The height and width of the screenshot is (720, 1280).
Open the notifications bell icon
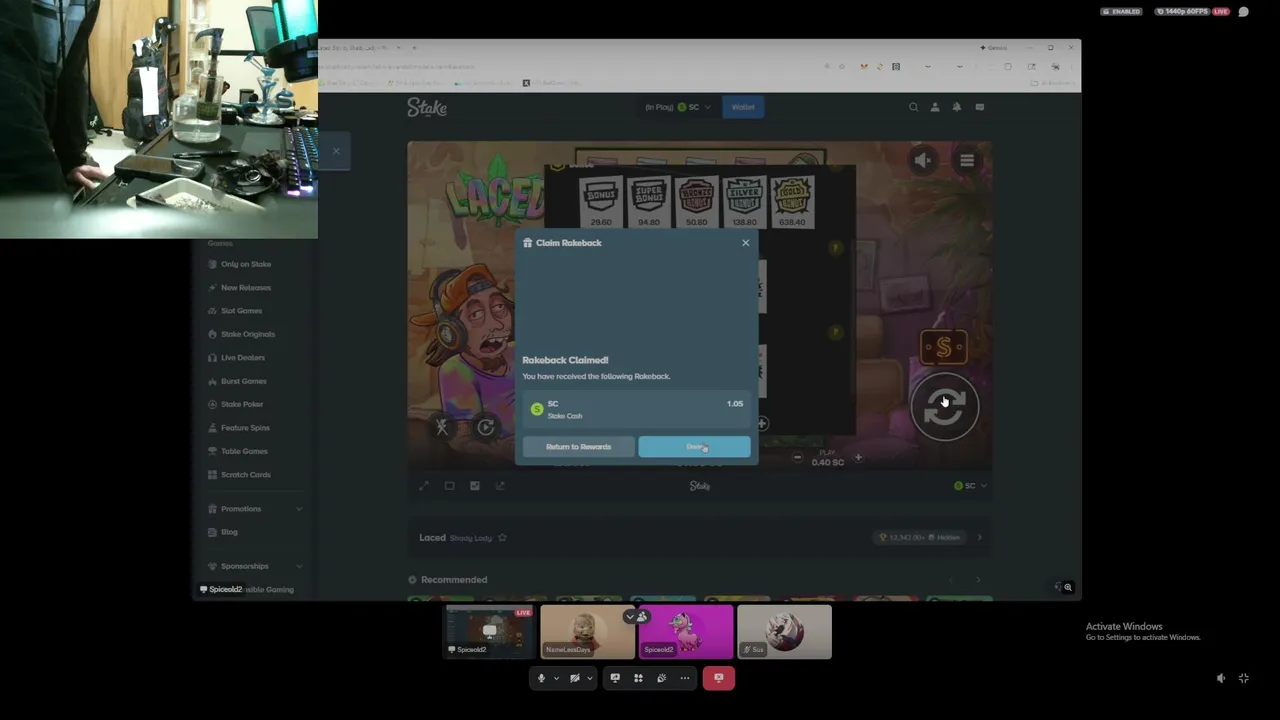(x=957, y=107)
